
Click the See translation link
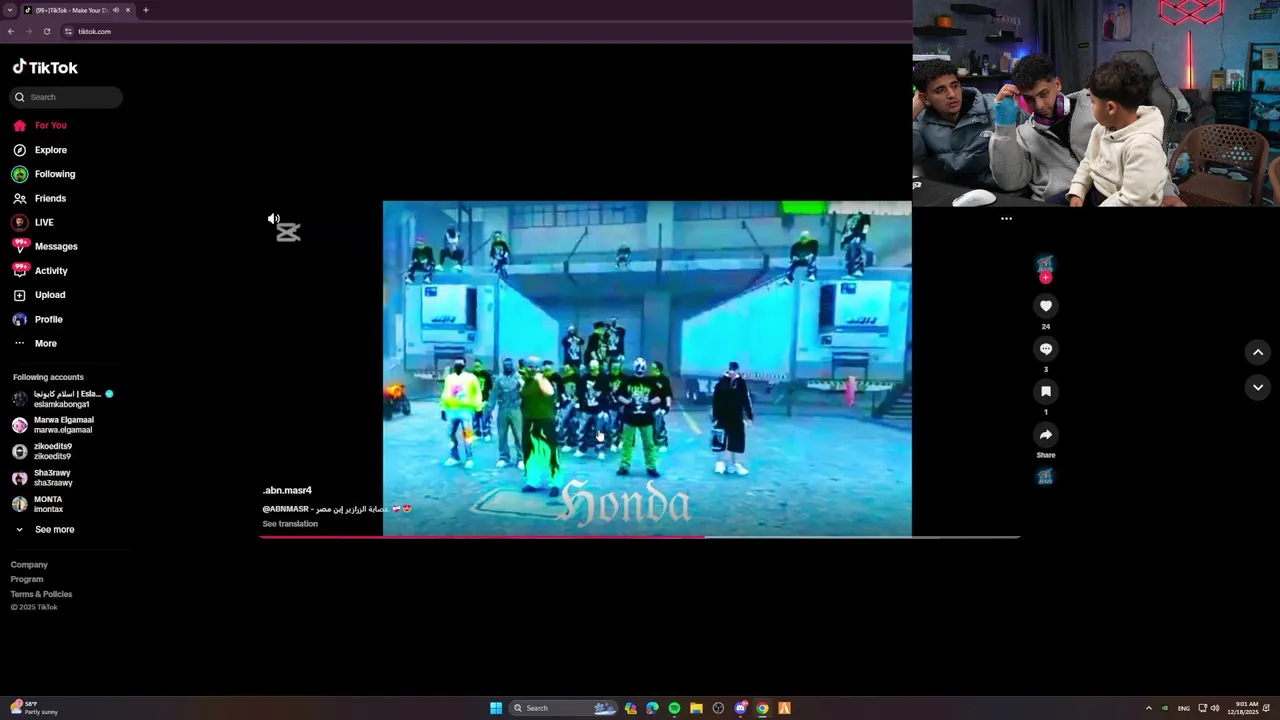tap(290, 524)
